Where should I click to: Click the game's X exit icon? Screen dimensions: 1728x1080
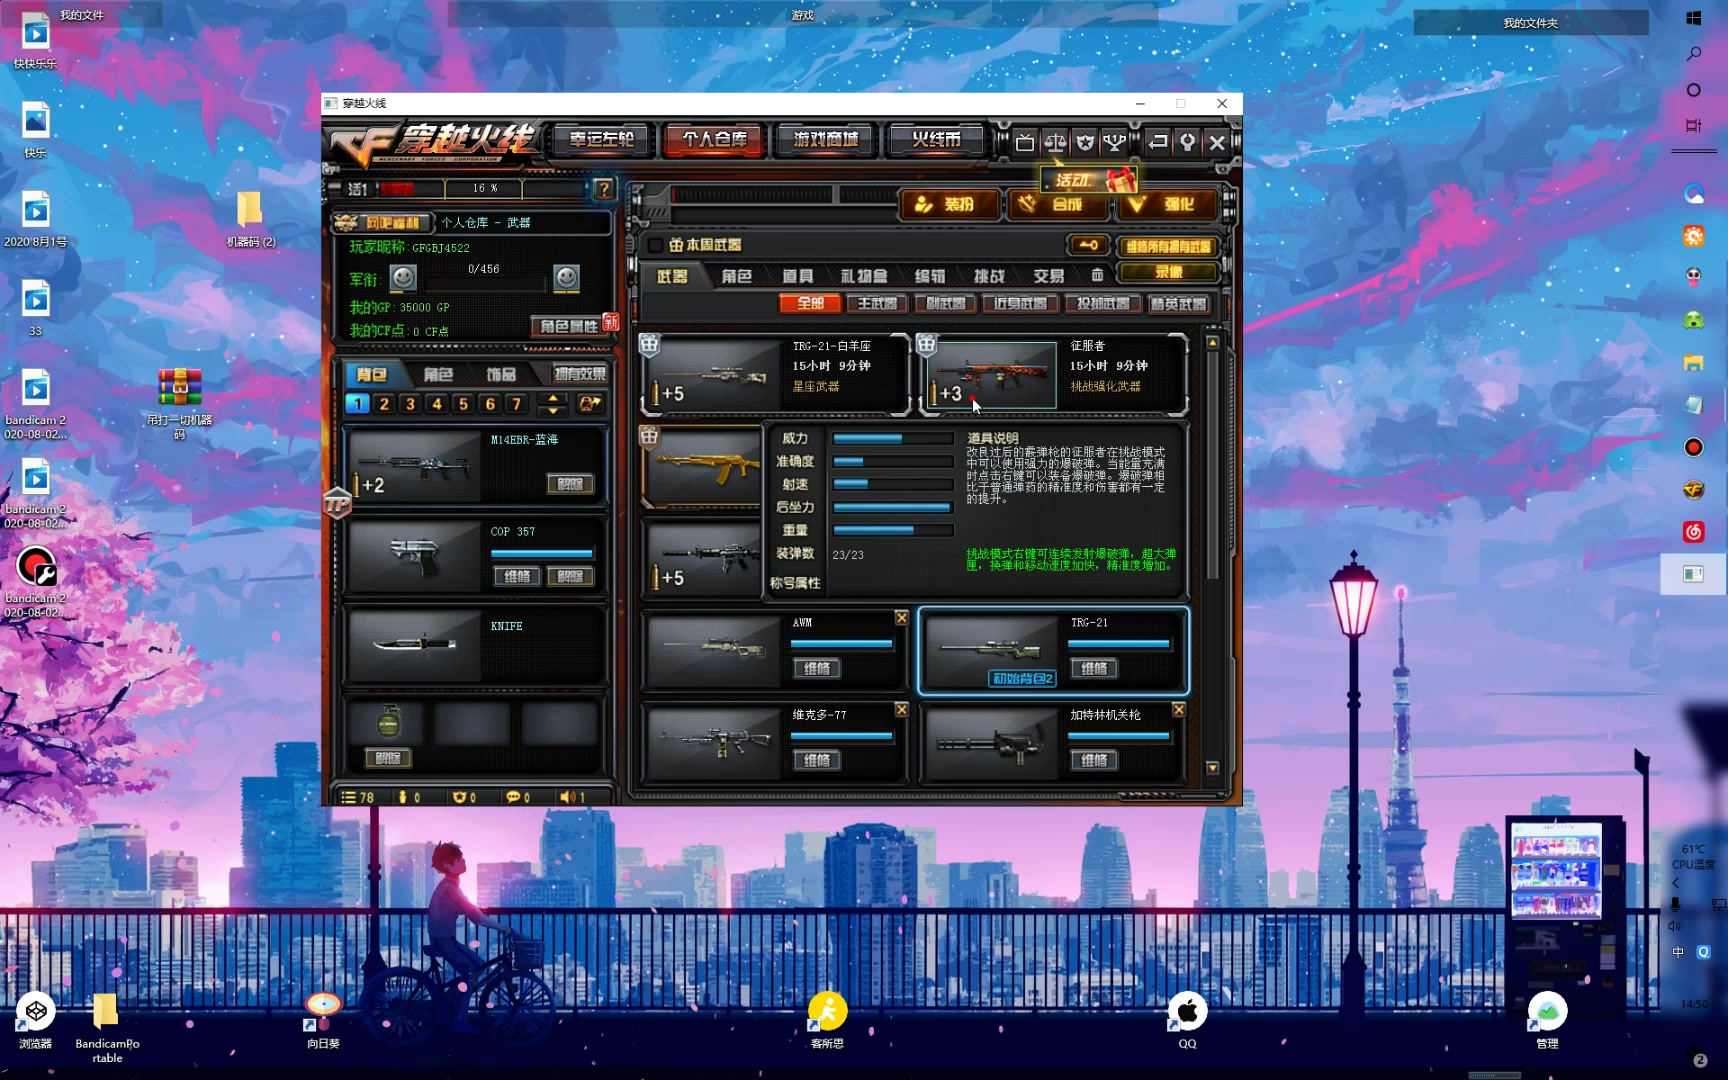(1217, 142)
